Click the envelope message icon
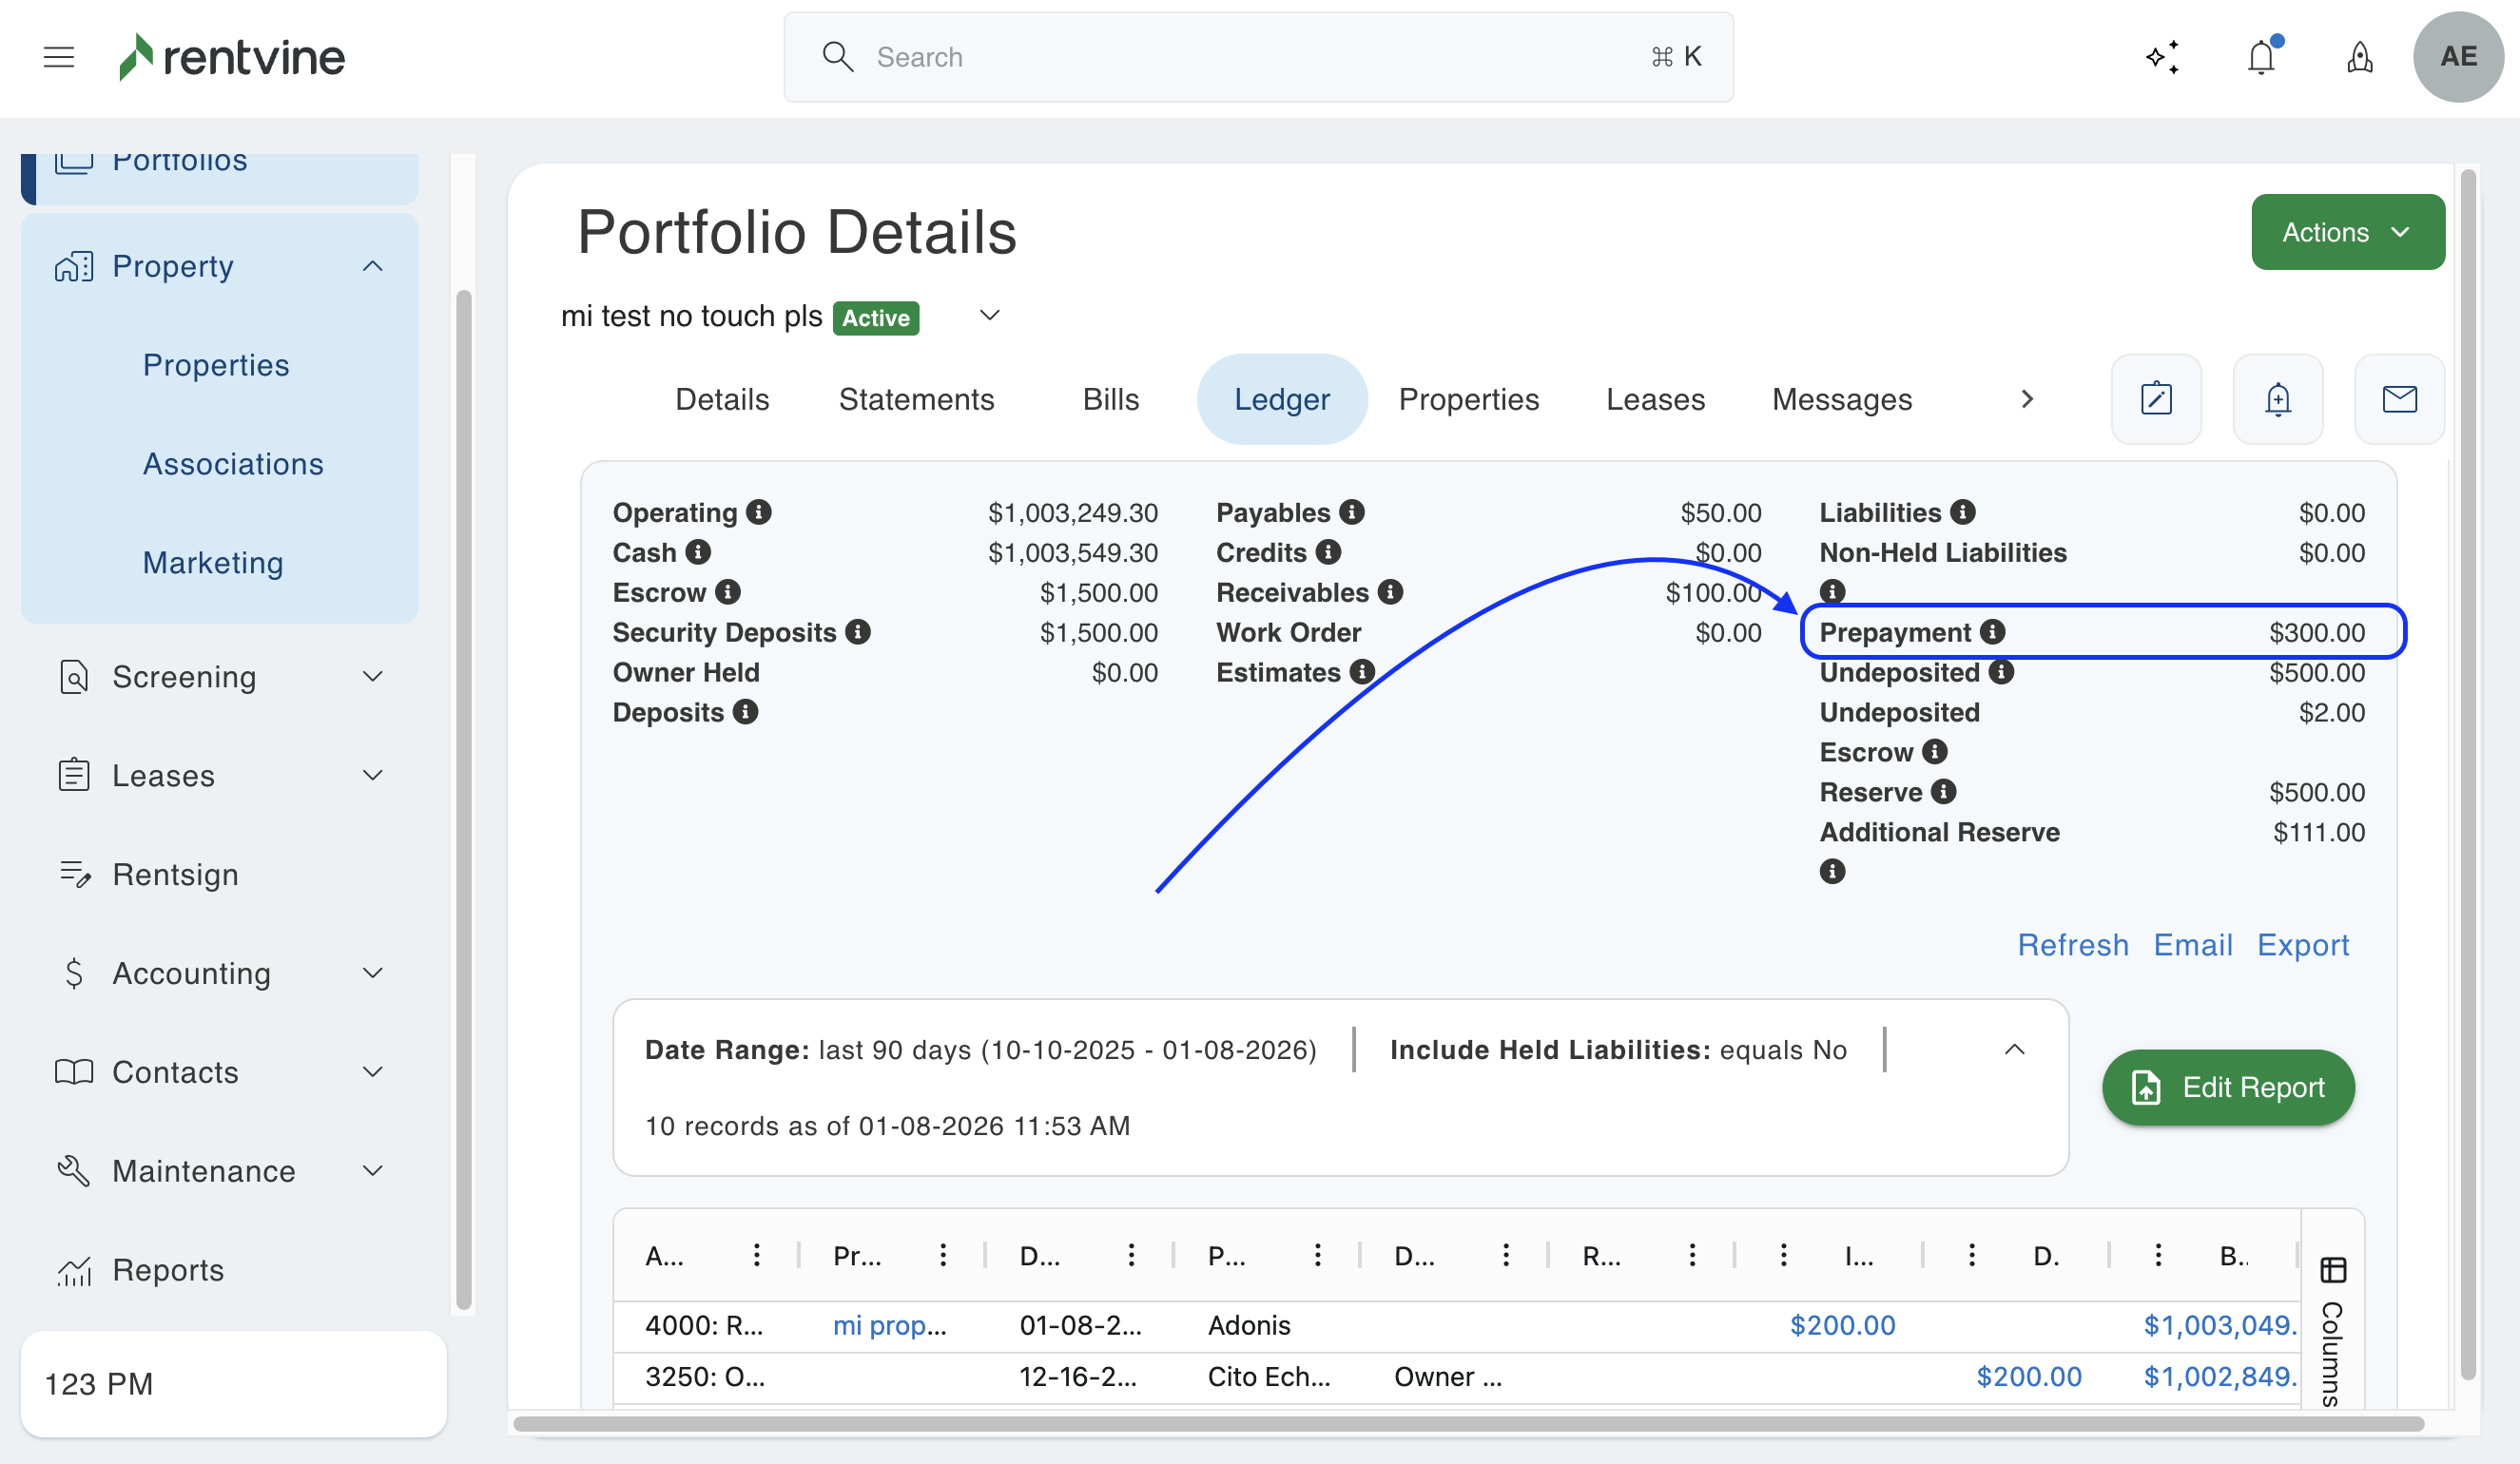Image resolution: width=2520 pixels, height=1464 pixels. (2399, 399)
